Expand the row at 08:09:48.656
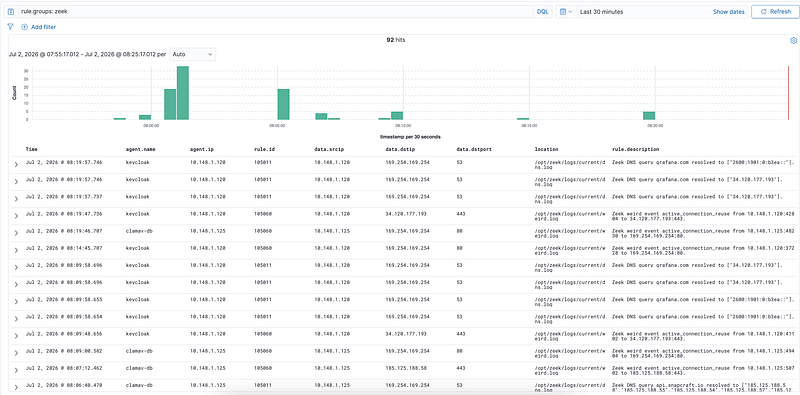Screen dimensions: 800x395 [16, 336]
